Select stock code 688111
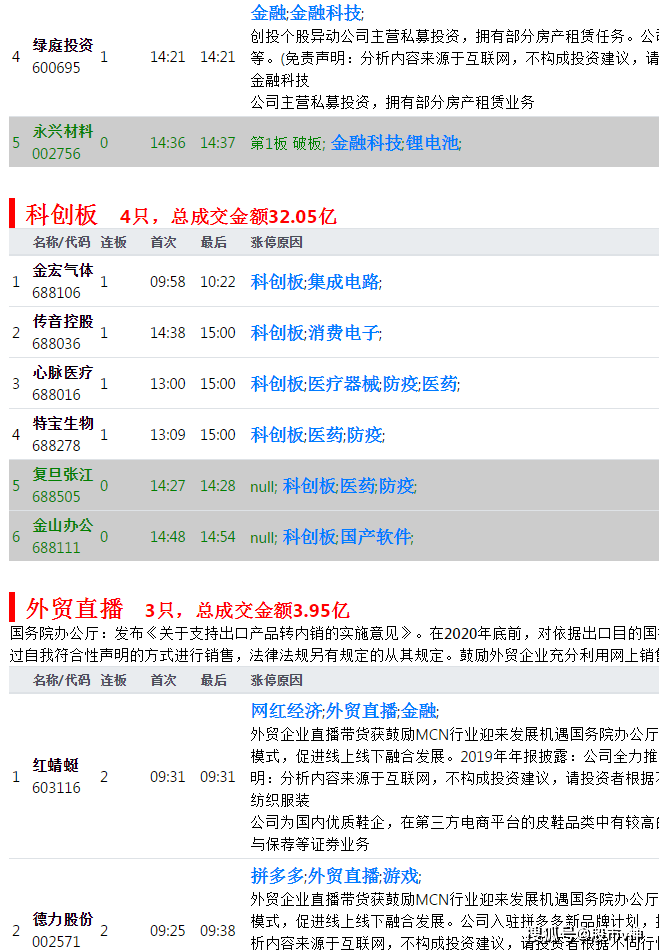This screenshot has height=952, width=659. point(56,548)
